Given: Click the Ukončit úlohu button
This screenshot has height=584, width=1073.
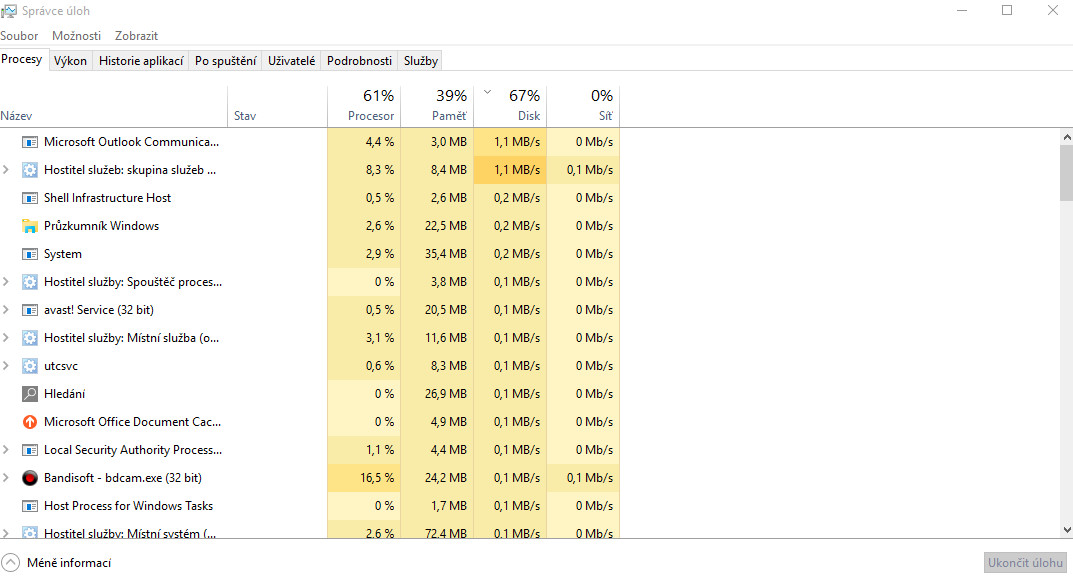Looking at the screenshot, I should (x=1025, y=563).
